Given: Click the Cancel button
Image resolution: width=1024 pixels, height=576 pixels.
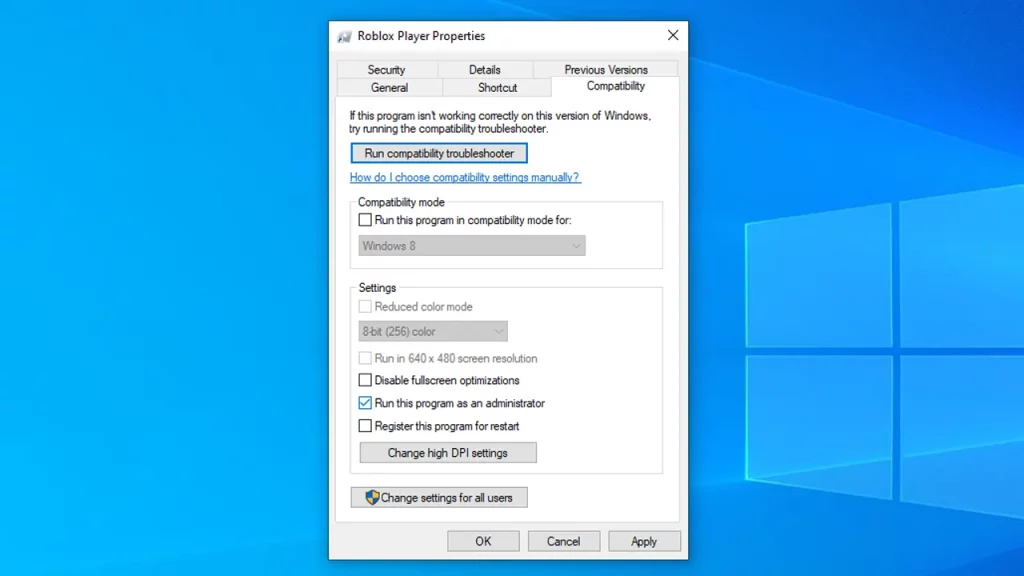Looking at the screenshot, I should [x=564, y=541].
